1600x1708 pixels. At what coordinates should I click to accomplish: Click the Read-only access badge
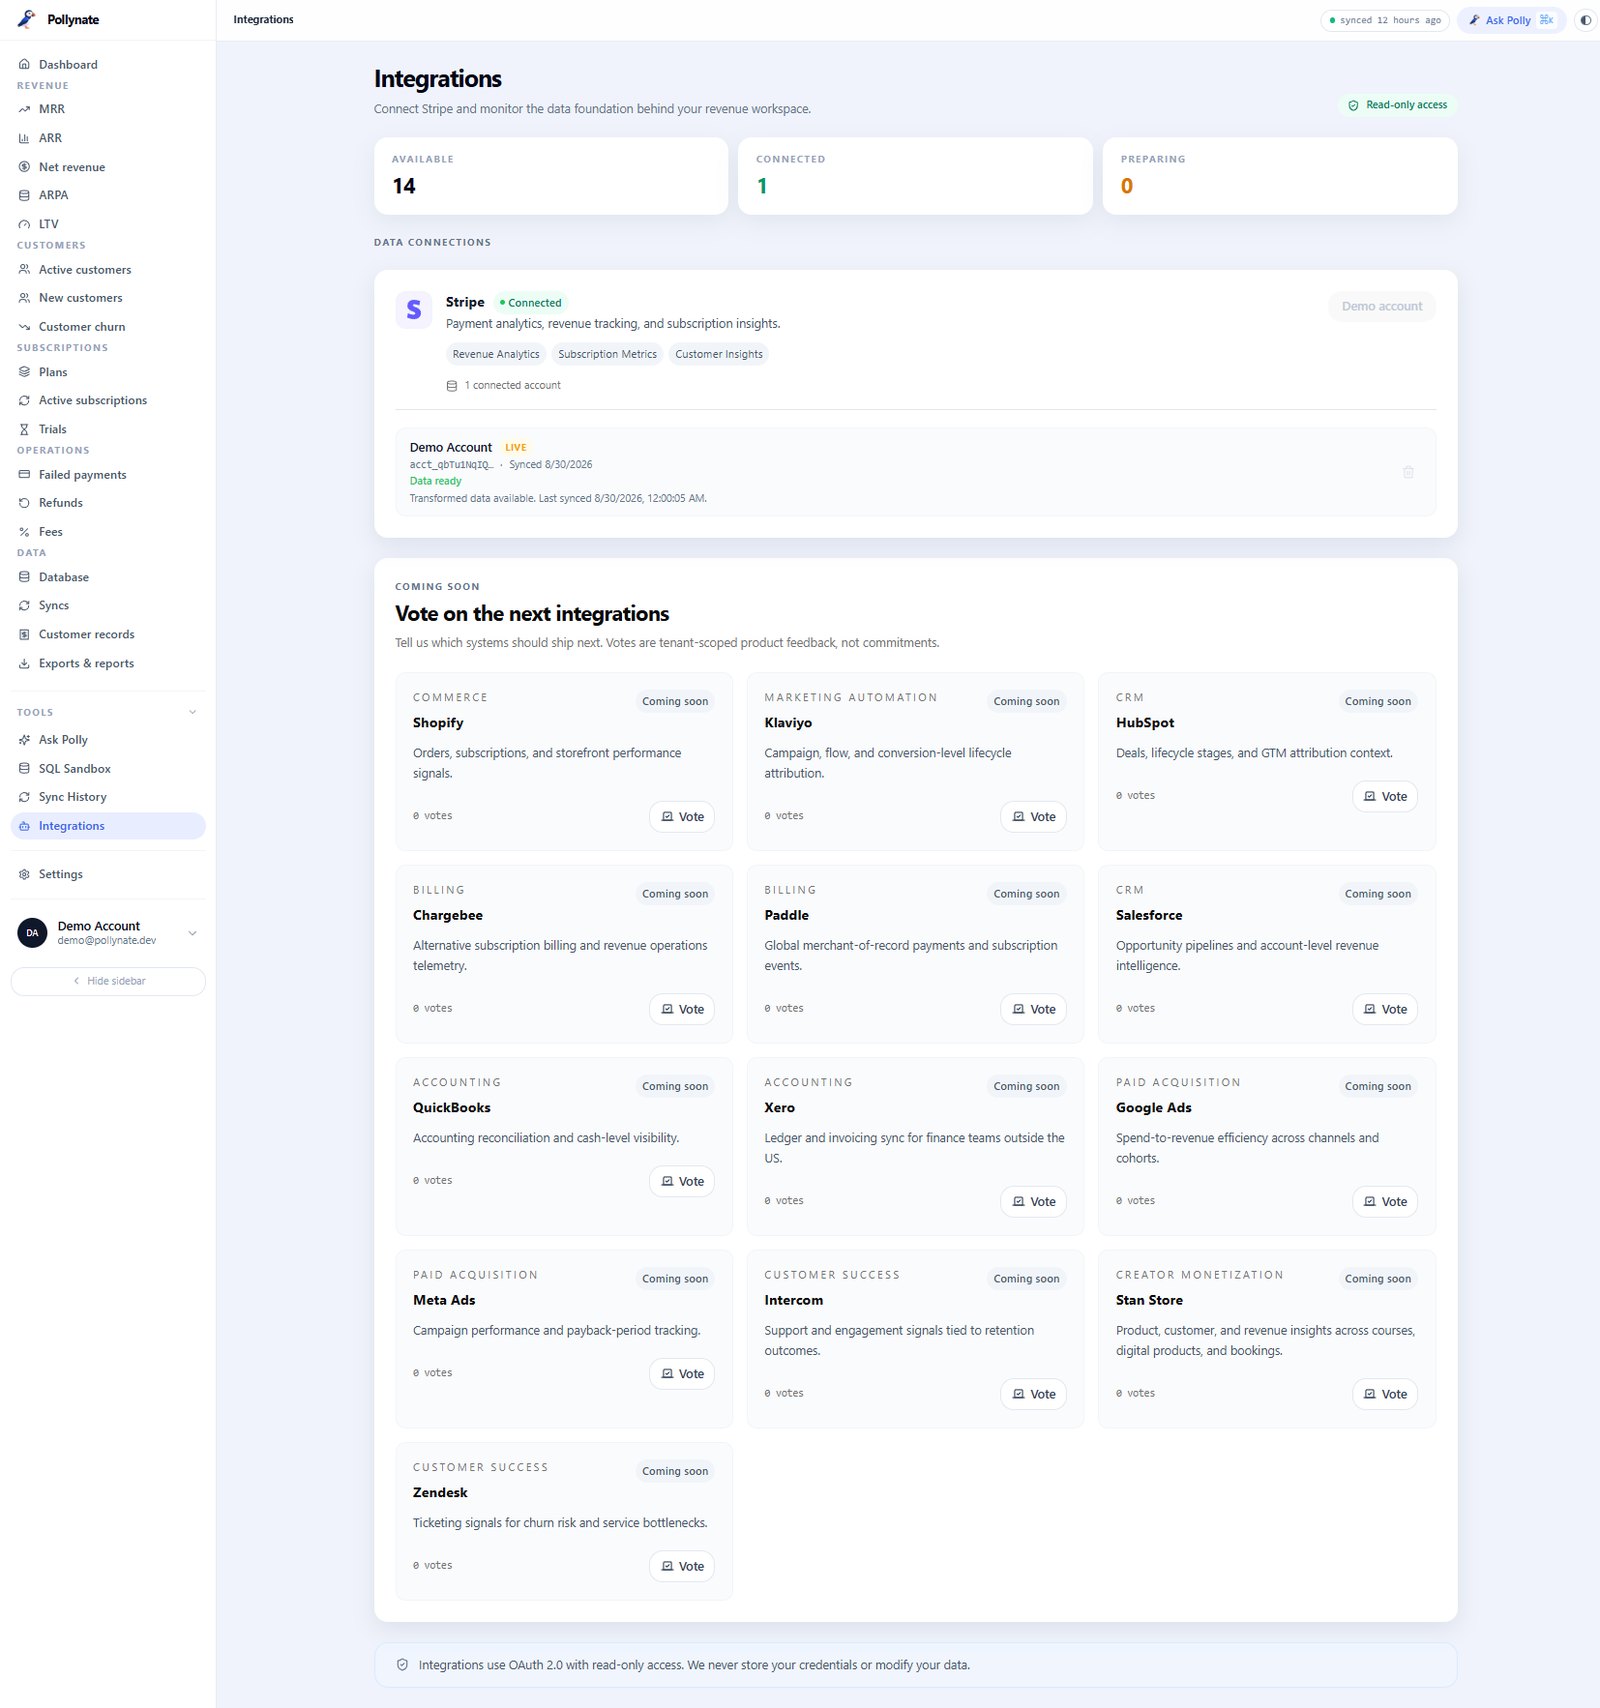coord(1398,105)
